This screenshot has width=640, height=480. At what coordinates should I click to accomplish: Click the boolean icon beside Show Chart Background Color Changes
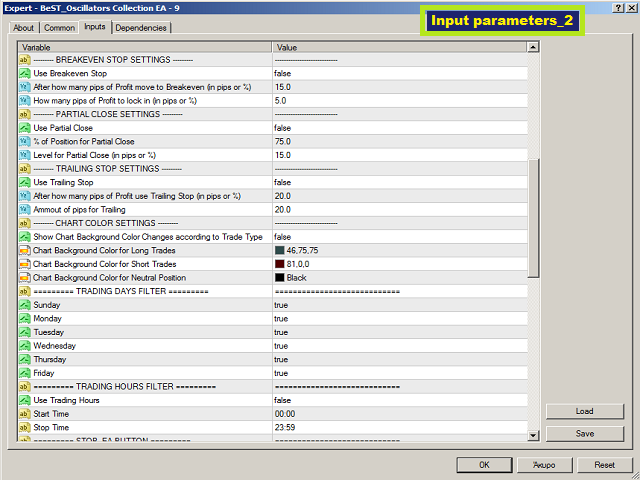tap(25, 237)
